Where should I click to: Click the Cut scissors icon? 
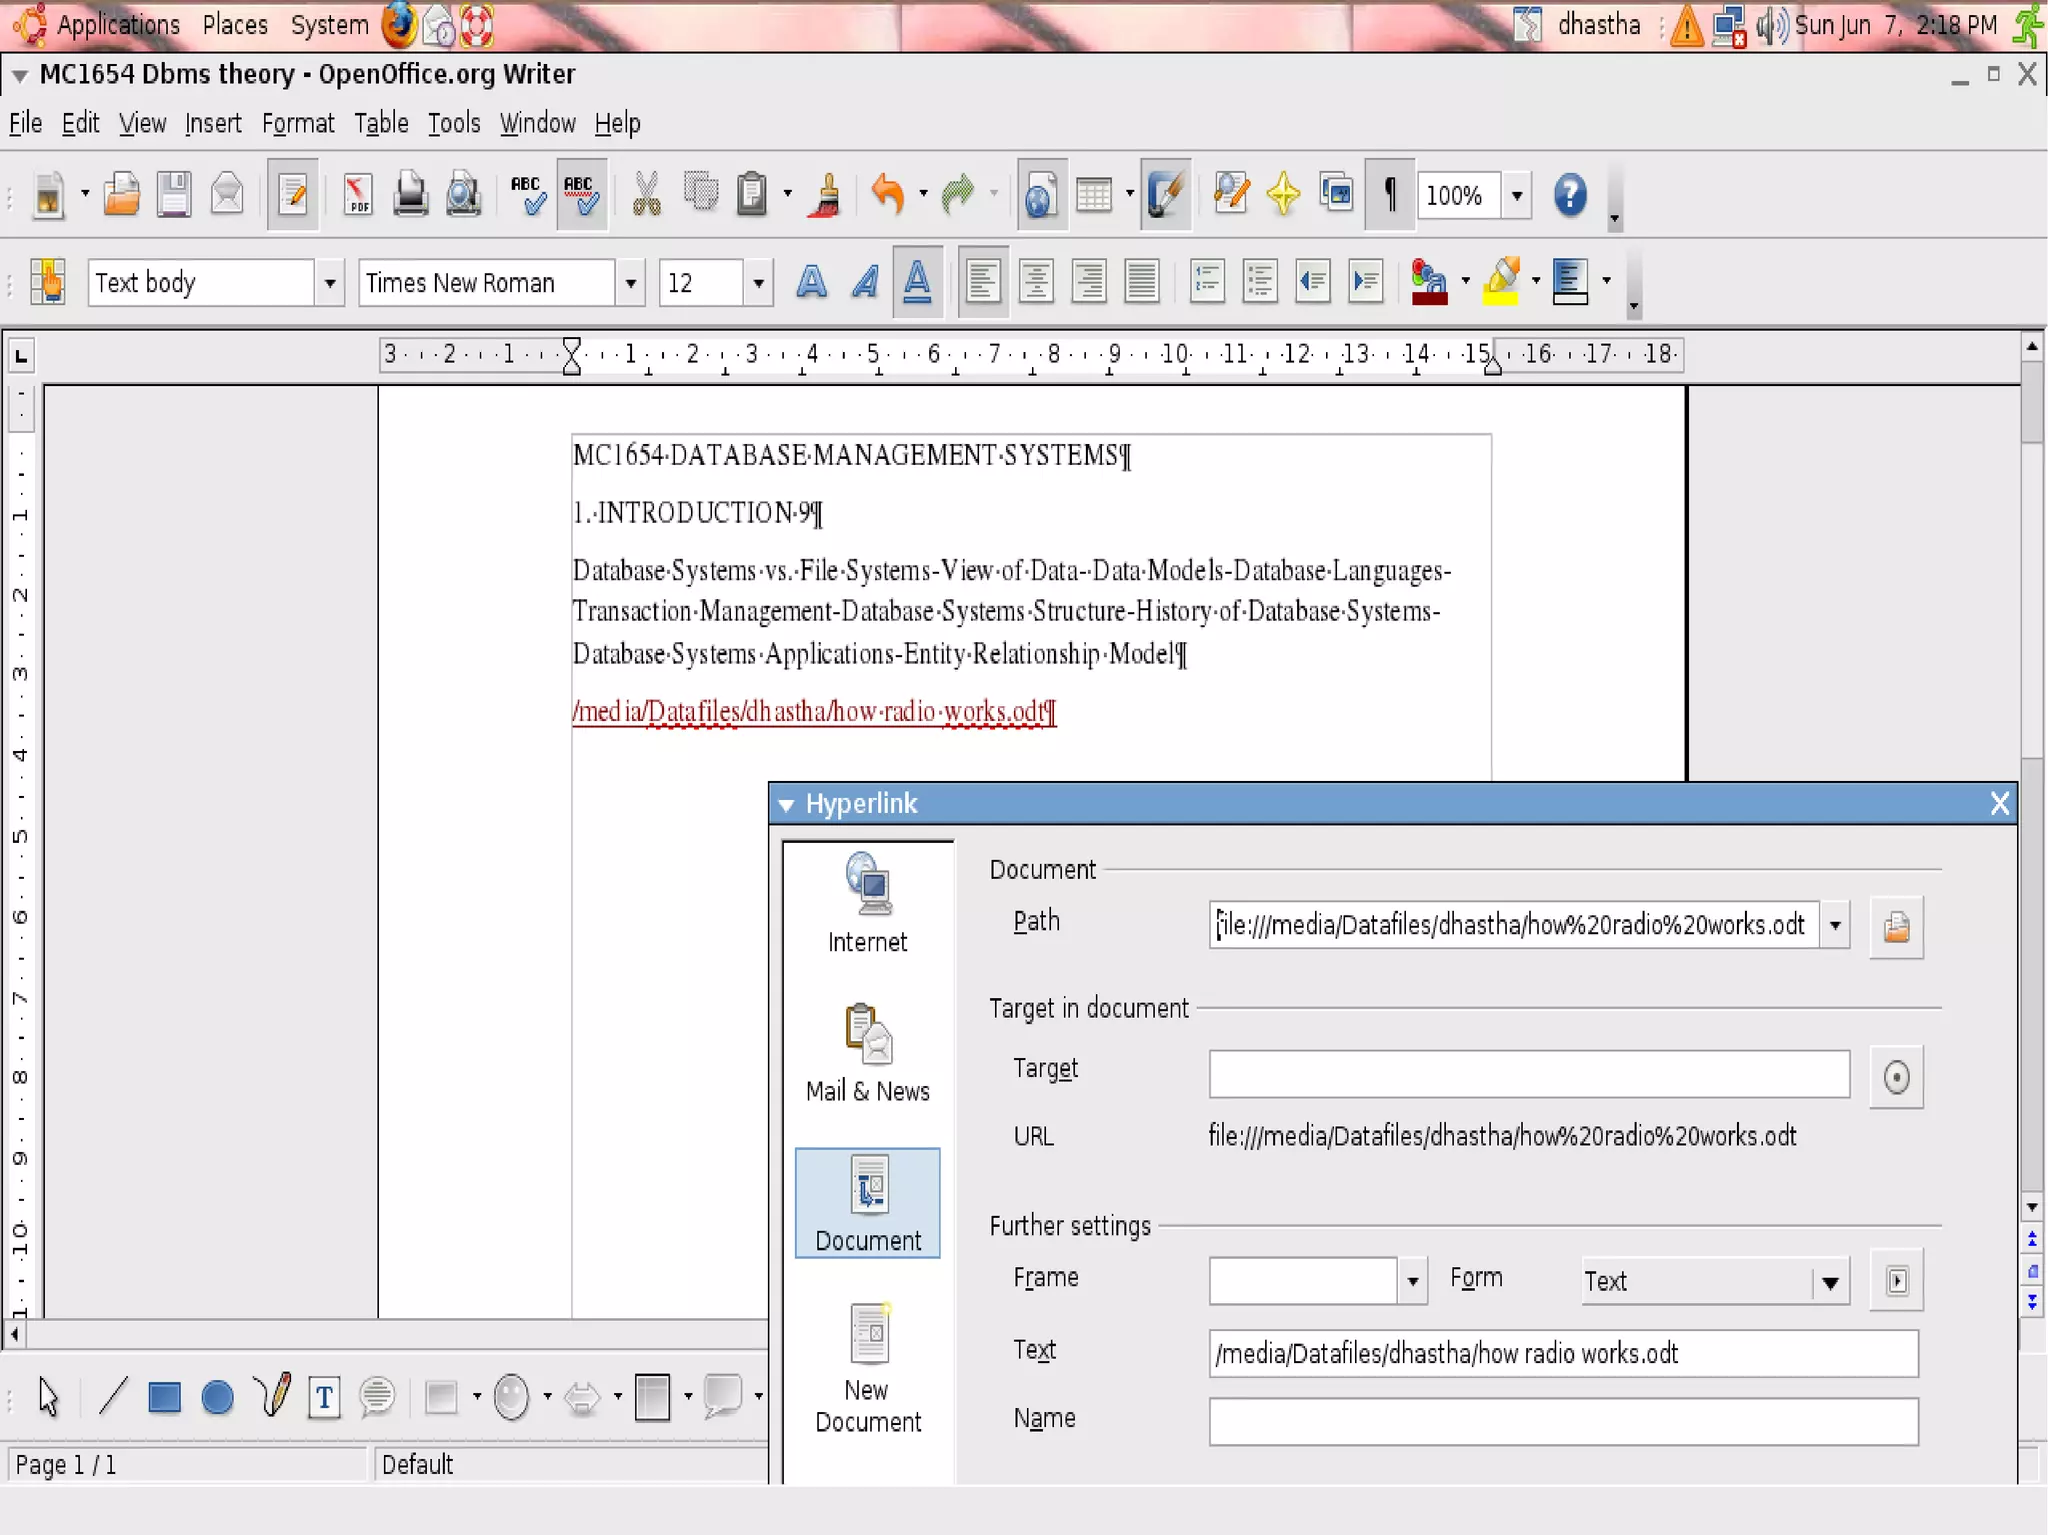click(x=647, y=194)
